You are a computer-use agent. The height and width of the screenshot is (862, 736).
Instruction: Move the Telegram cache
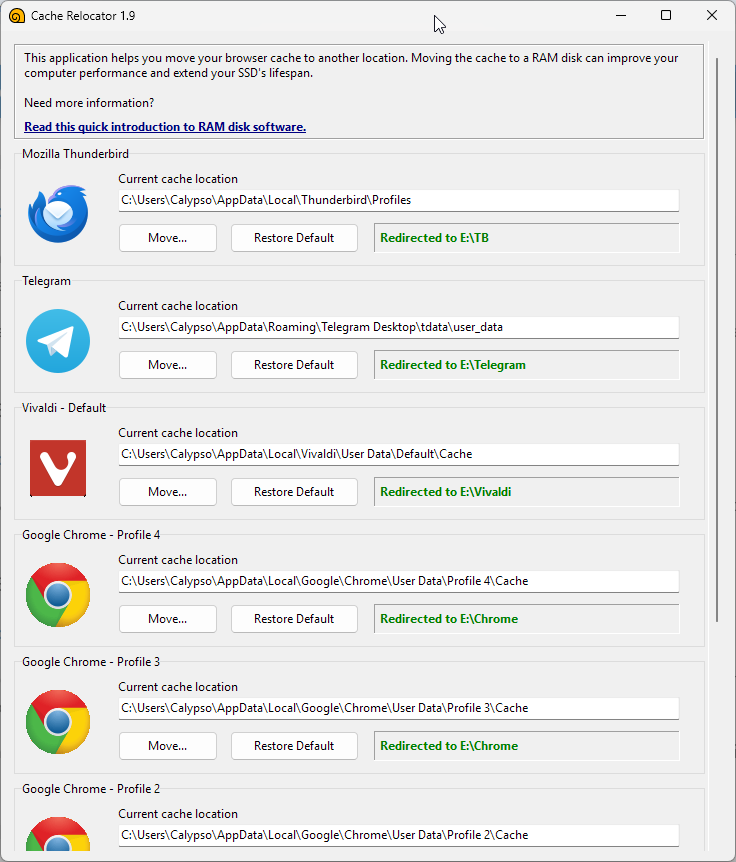pyautogui.click(x=168, y=365)
